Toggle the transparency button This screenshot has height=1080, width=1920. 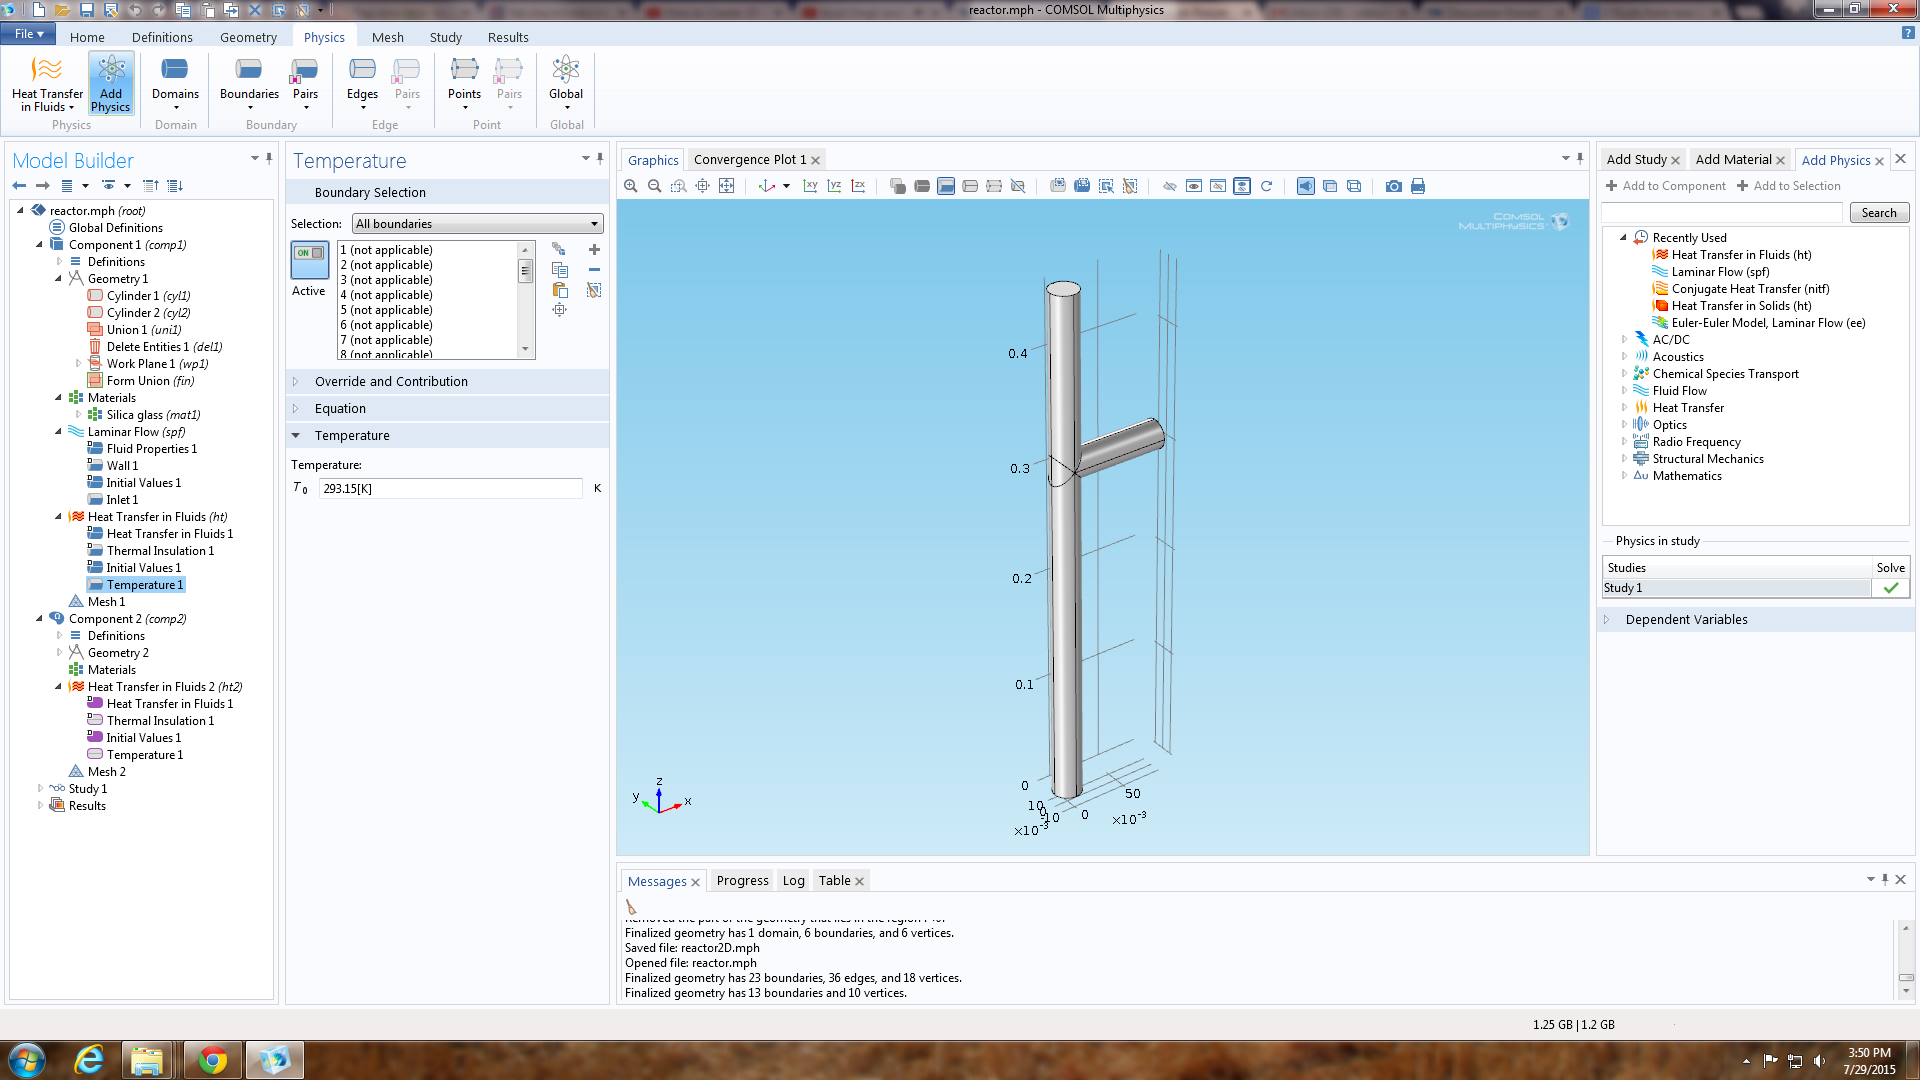(x=1330, y=186)
